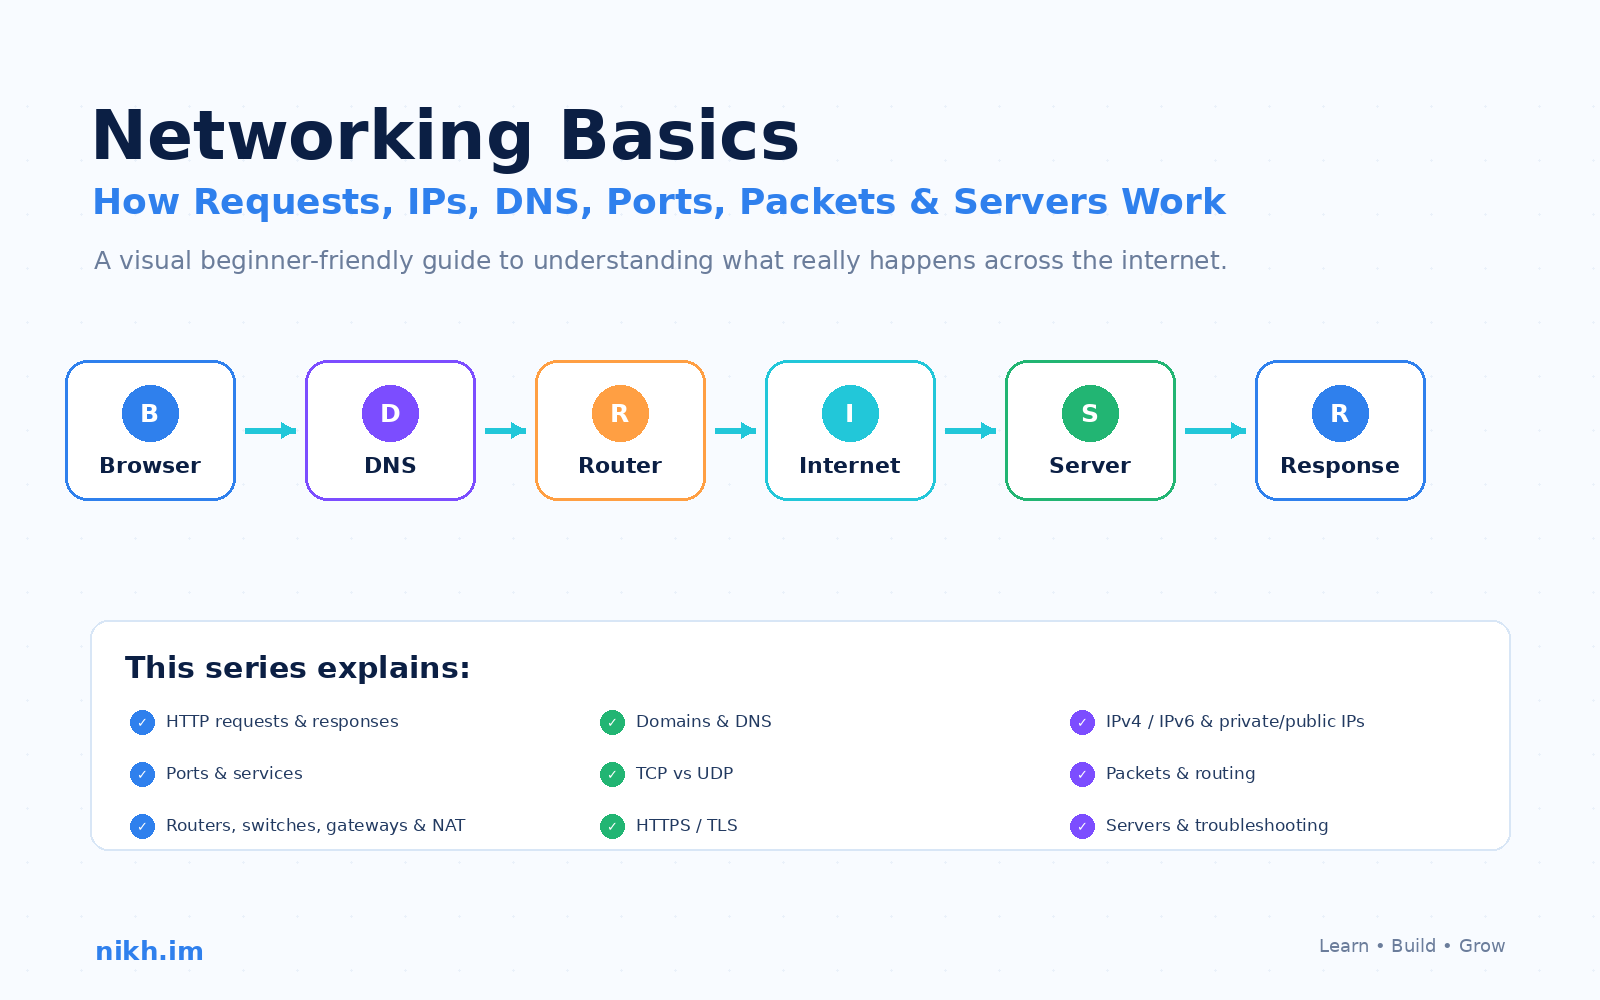Image resolution: width=1600 pixels, height=1000 pixels.
Task: Click the gray visual beginner-friendly guide description
Action: [x=660, y=261]
